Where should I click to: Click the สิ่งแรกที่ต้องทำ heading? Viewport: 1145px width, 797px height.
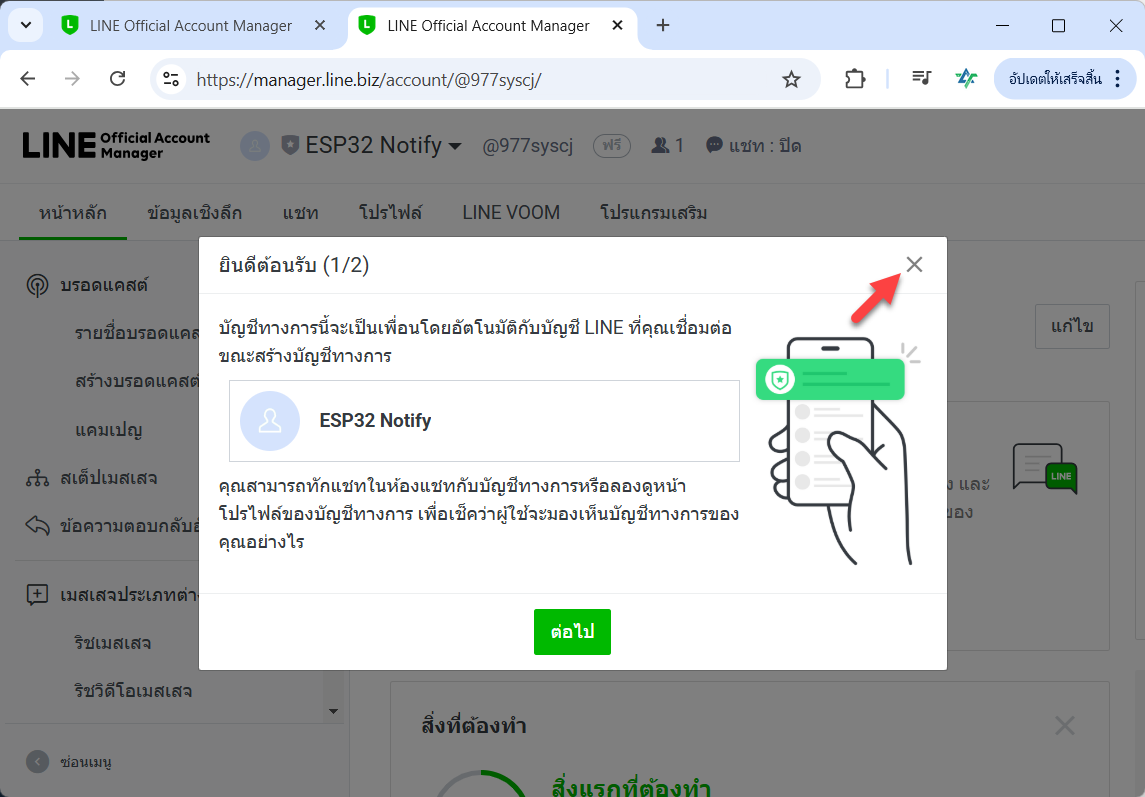(631, 788)
